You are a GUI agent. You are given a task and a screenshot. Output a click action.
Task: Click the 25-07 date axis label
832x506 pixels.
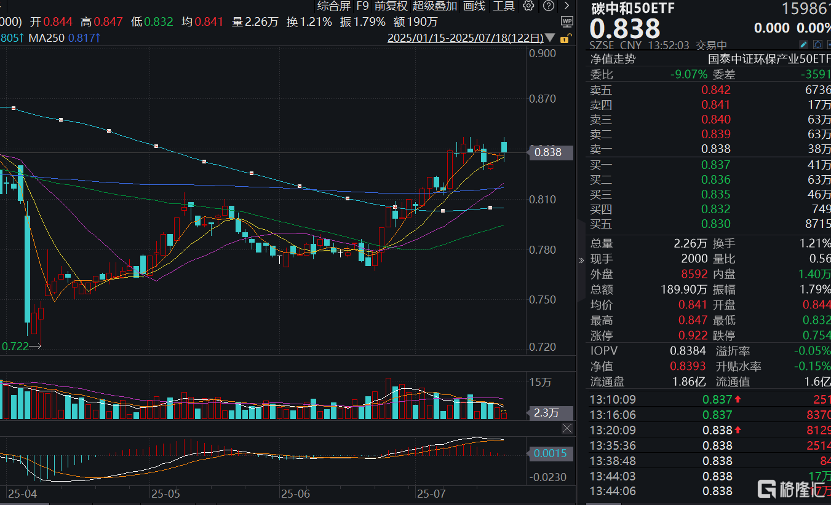click(x=430, y=494)
